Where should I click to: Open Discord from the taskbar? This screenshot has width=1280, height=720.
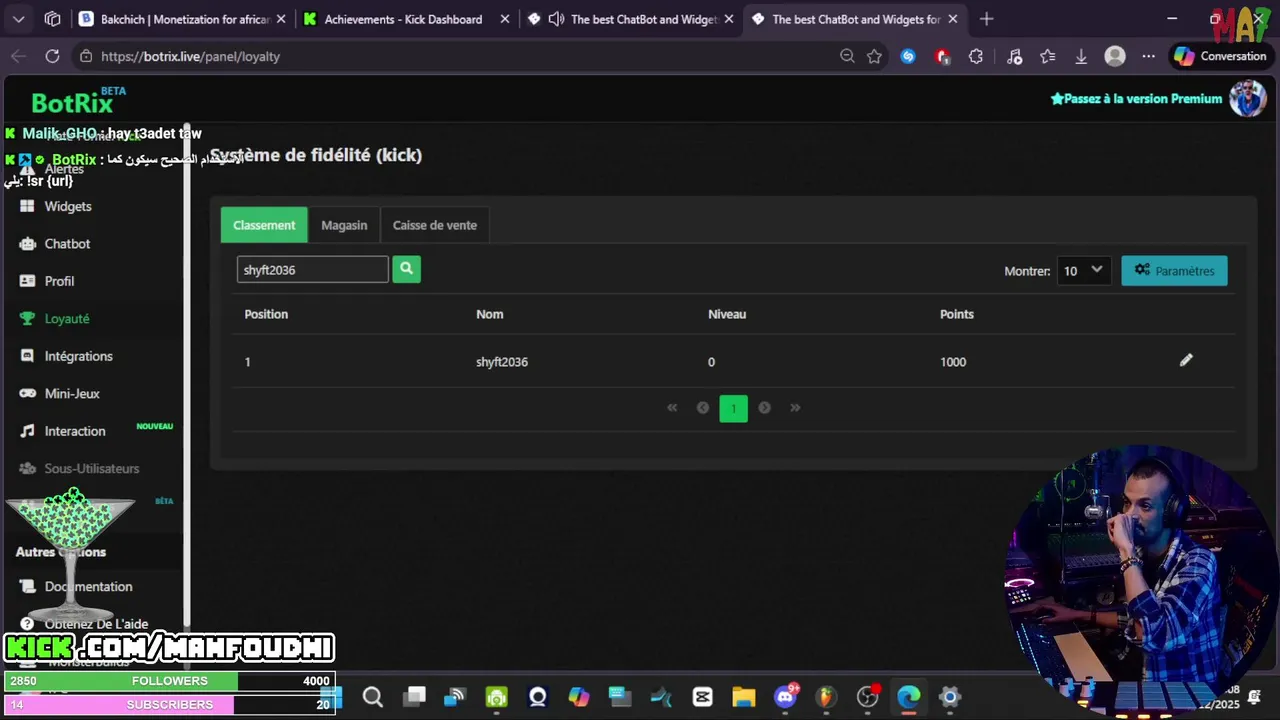pyautogui.click(x=786, y=697)
